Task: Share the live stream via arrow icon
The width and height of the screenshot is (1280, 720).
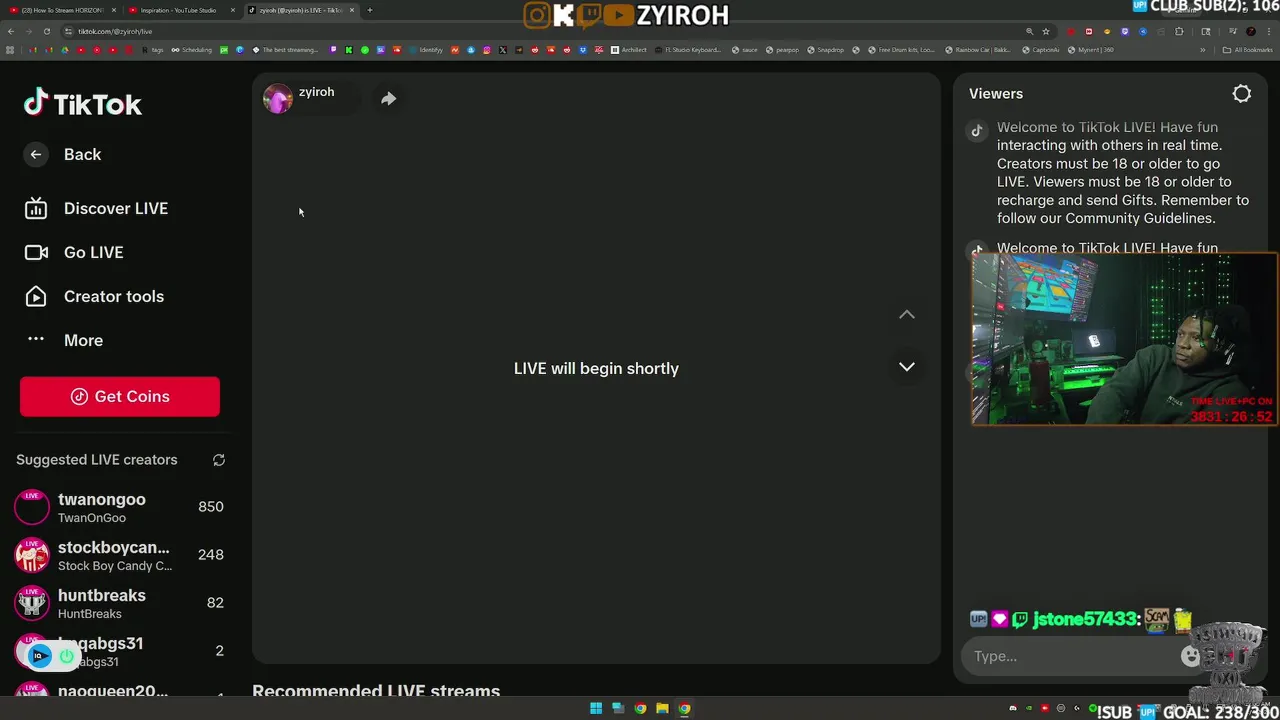Action: [389, 98]
